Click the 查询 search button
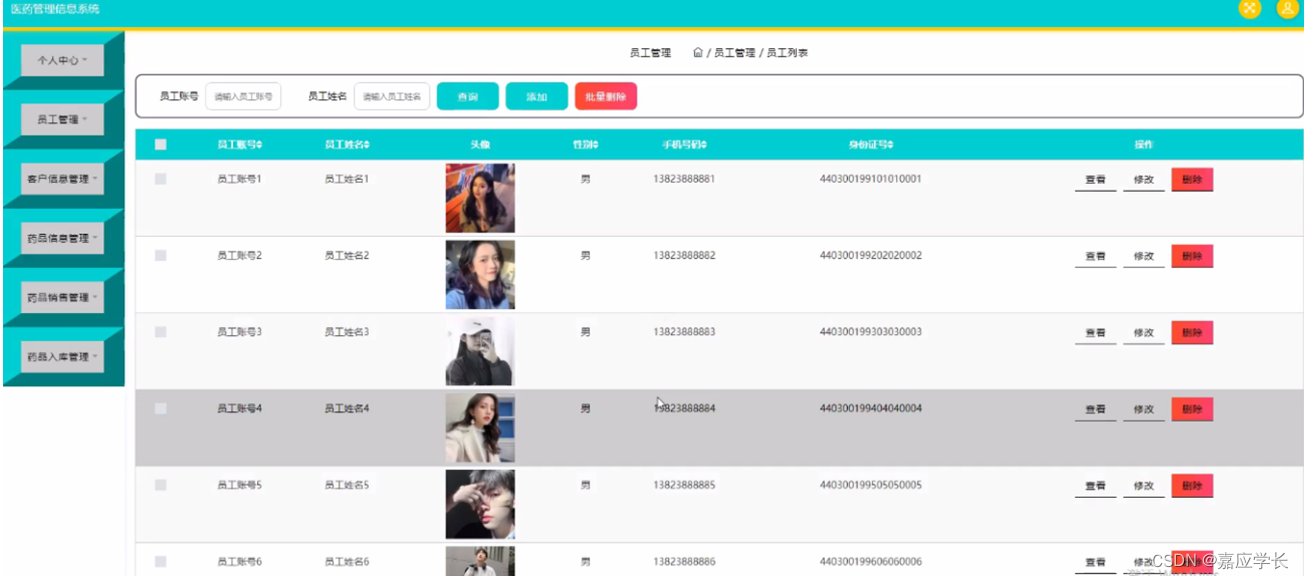This screenshot has width=1304, height=579. (x=467, y=96)
